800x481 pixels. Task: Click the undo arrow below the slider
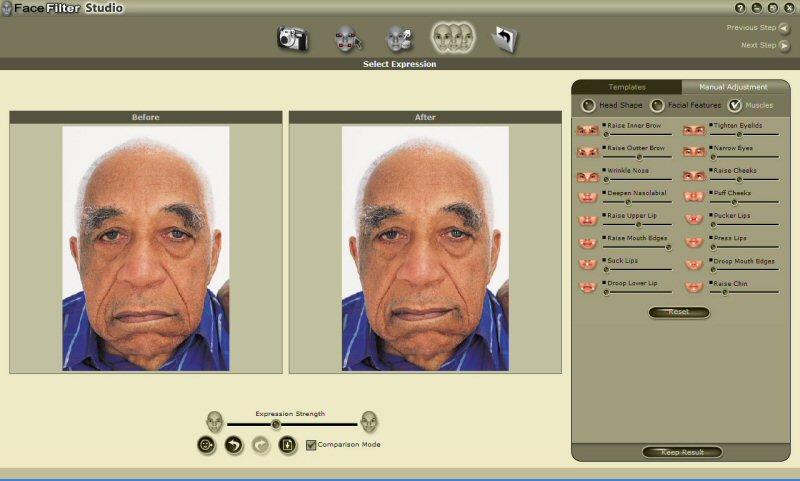click(233, 445)
